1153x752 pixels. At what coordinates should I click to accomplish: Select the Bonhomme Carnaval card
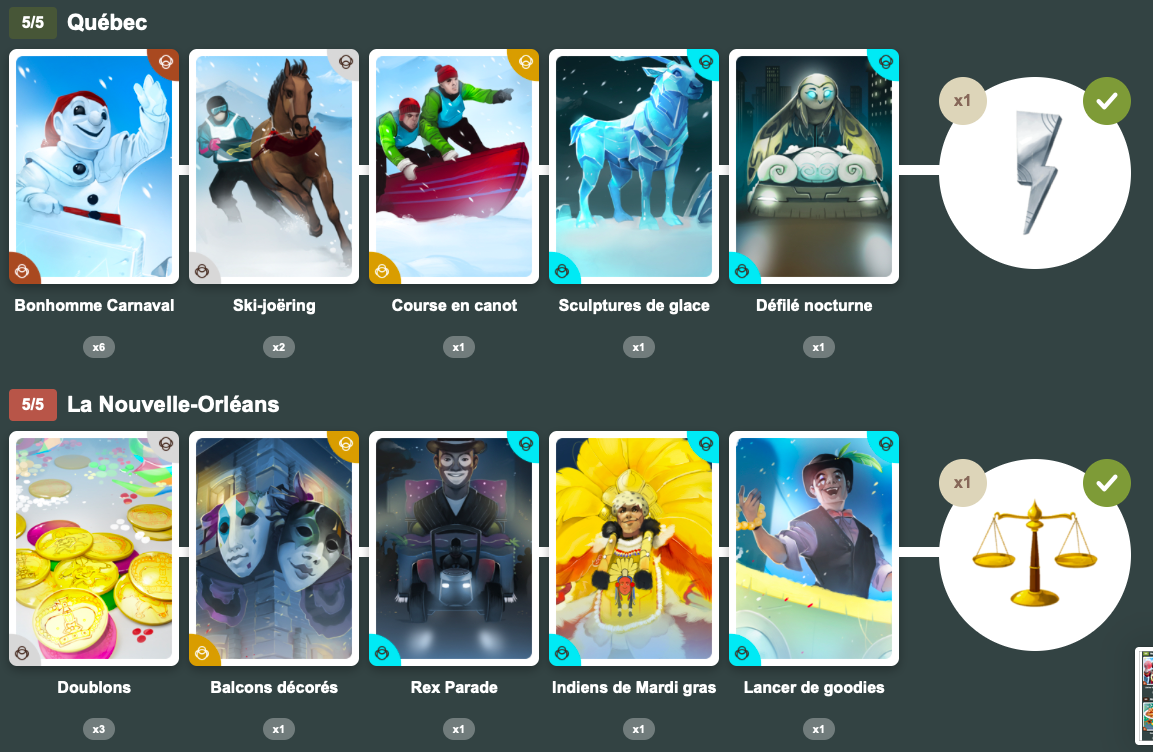pyautogui.click(x=94, y=167)
